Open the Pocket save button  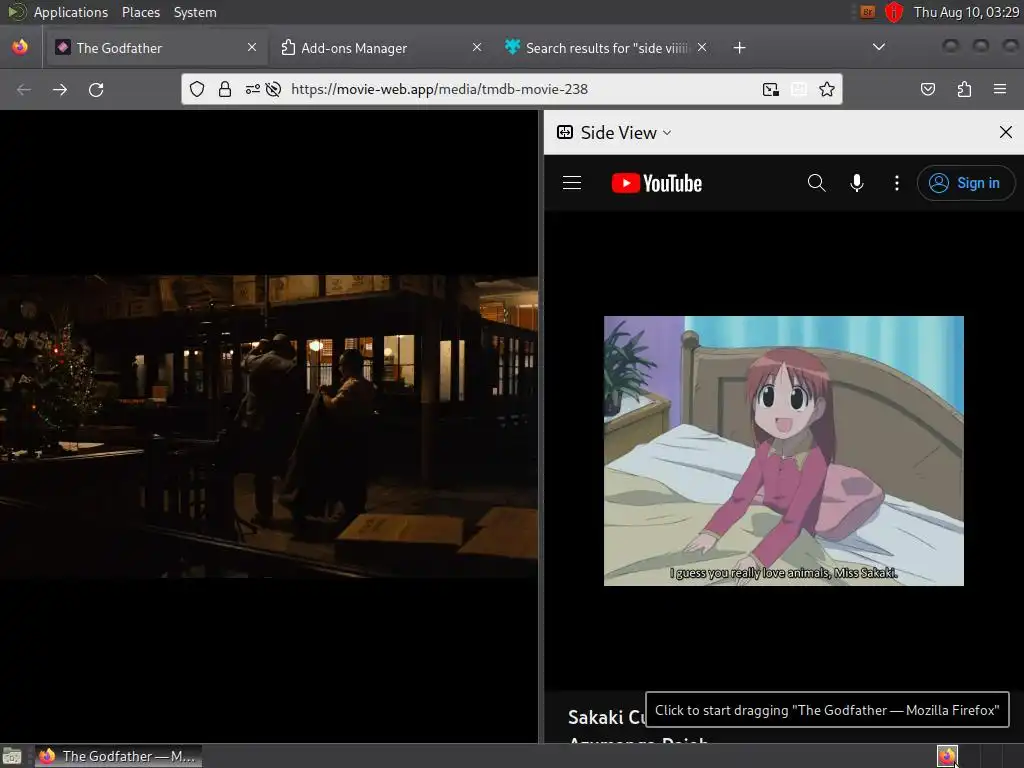pos(927,89)
